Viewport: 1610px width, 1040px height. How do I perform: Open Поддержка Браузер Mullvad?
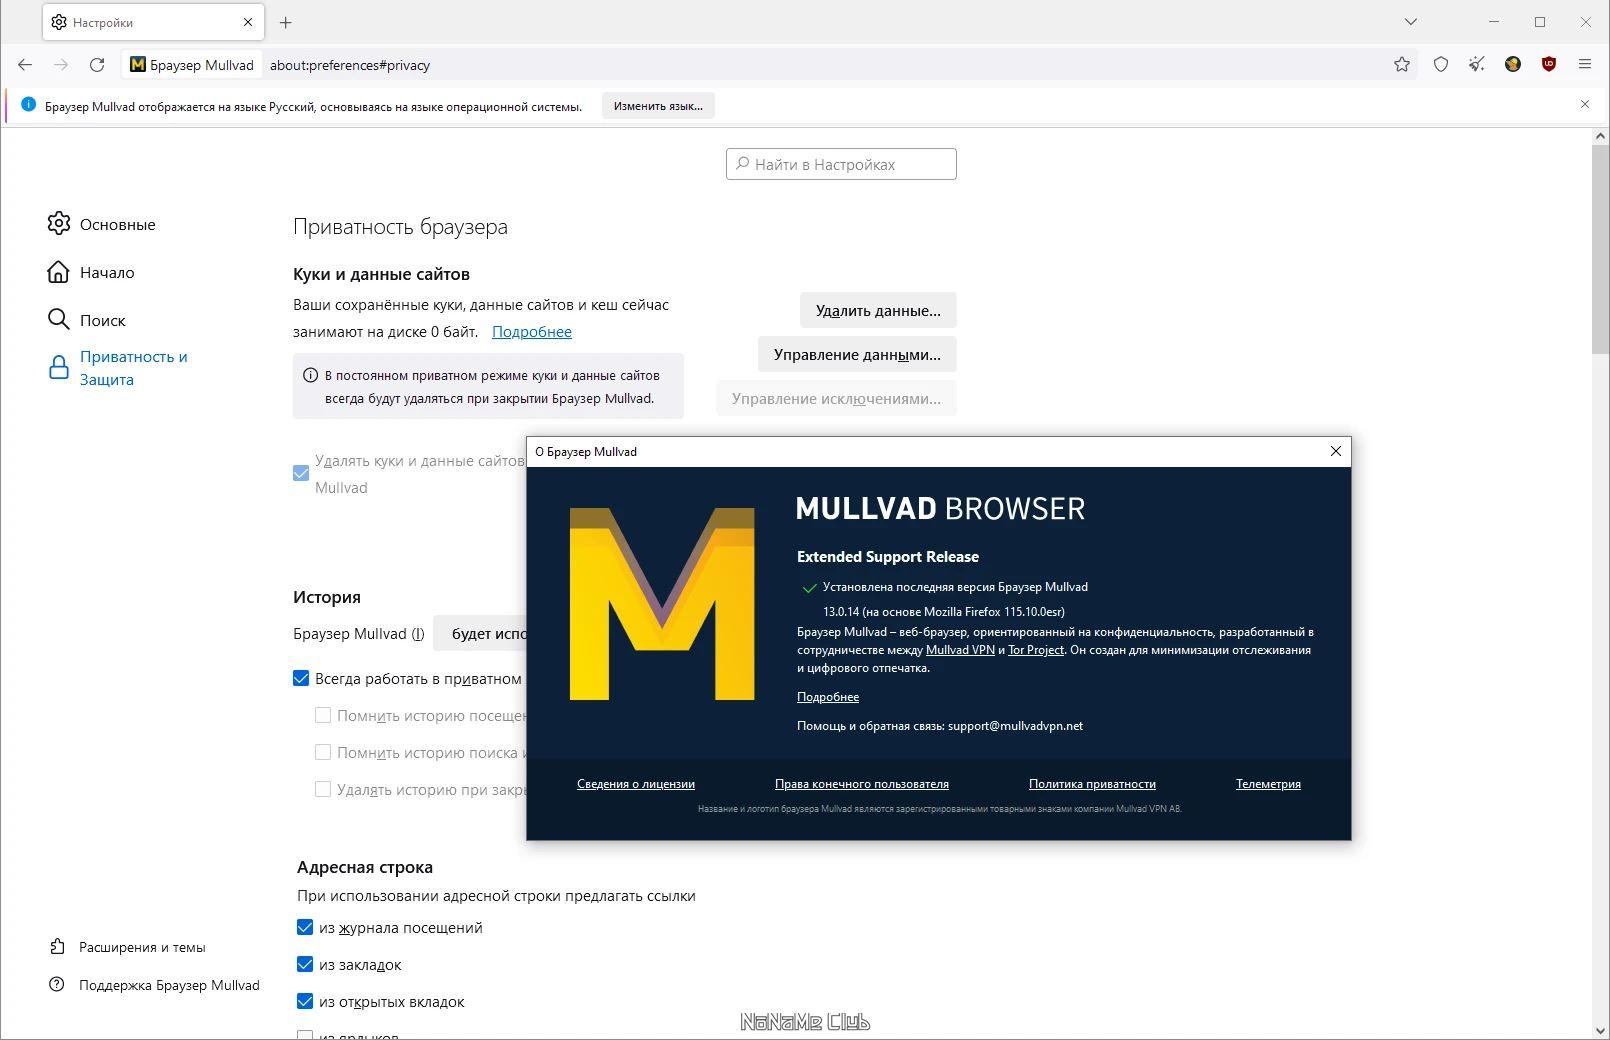155,985
